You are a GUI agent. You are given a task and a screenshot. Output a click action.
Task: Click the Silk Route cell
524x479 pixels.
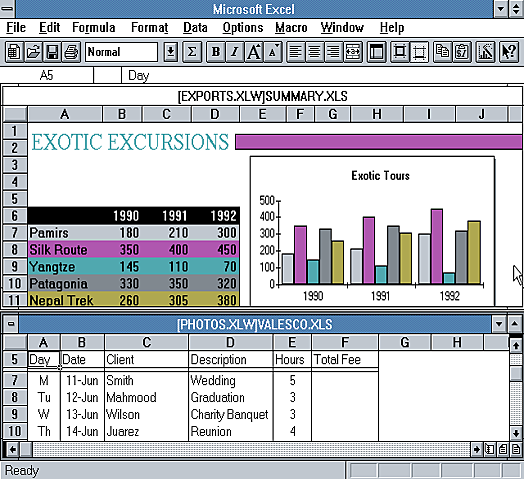[x=65, y=250]
